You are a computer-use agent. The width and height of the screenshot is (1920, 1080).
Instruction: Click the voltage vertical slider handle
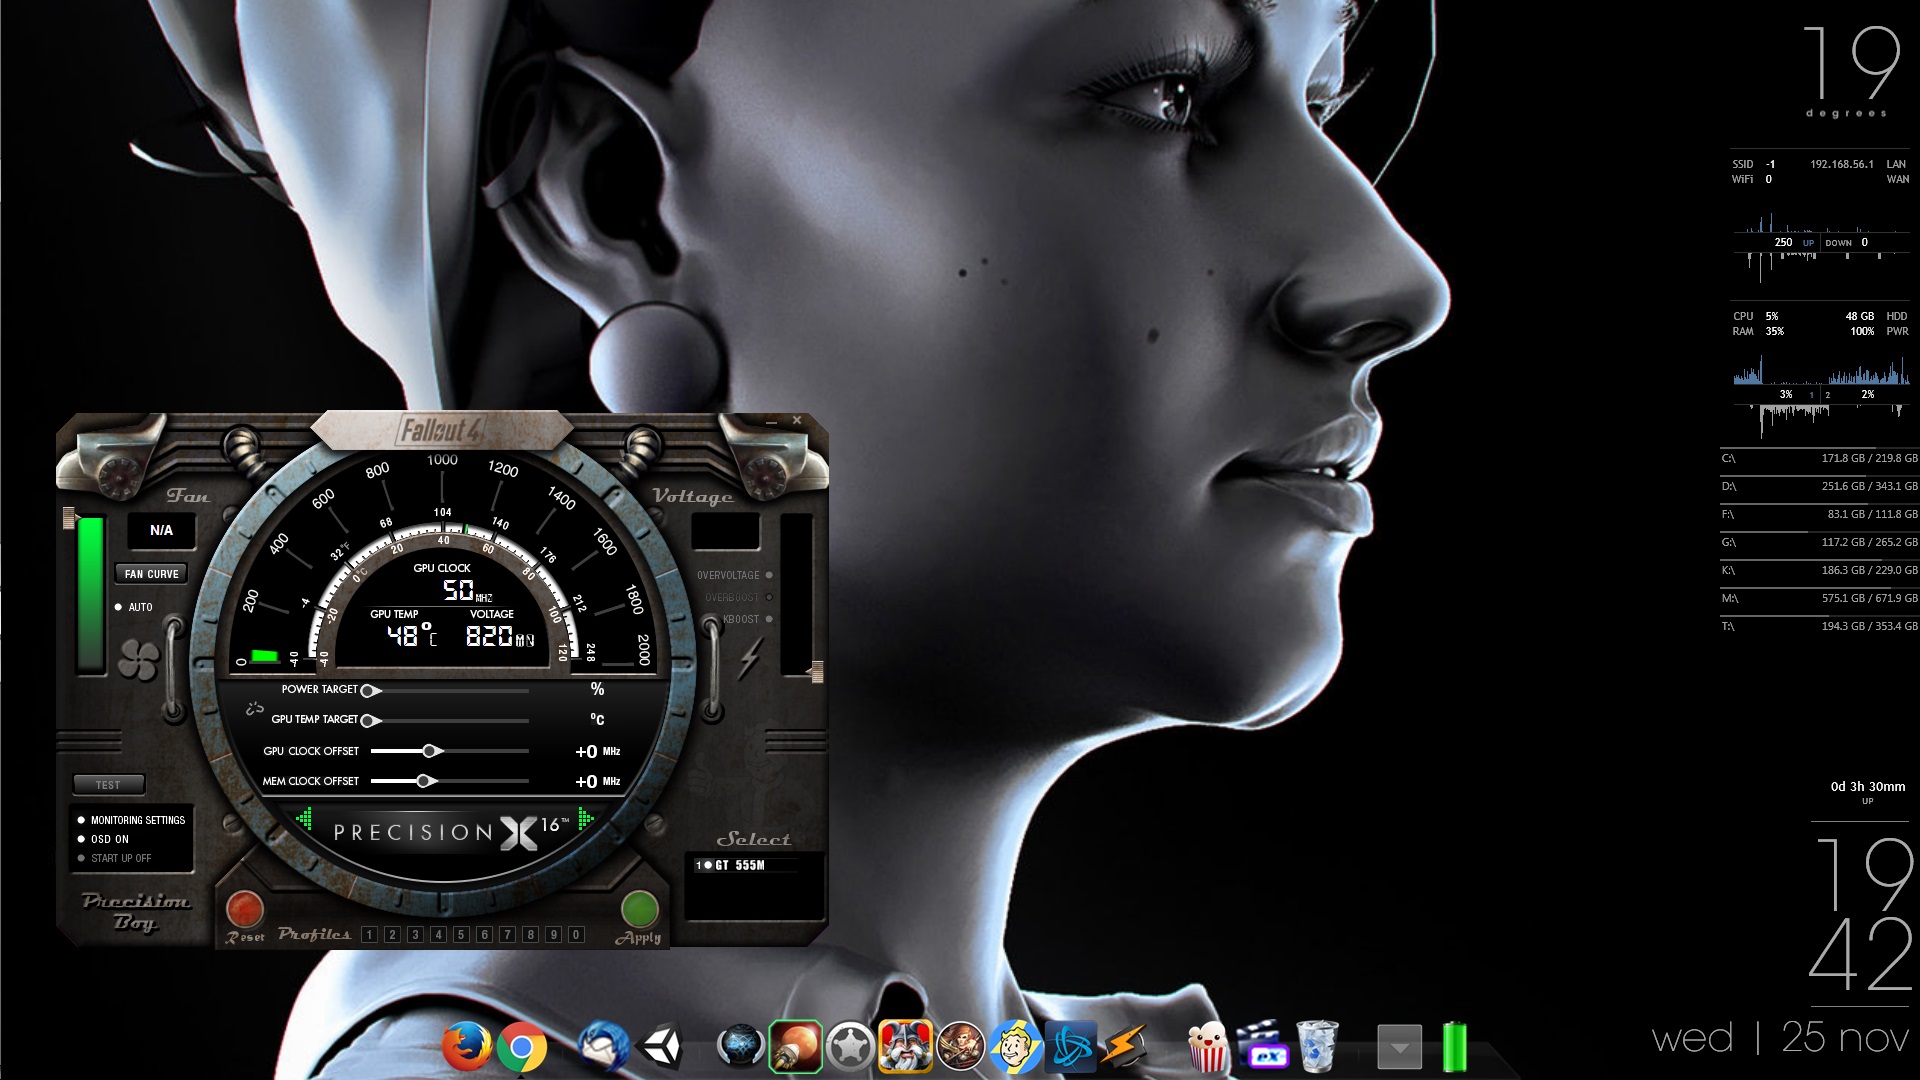[x=817, y=671]
